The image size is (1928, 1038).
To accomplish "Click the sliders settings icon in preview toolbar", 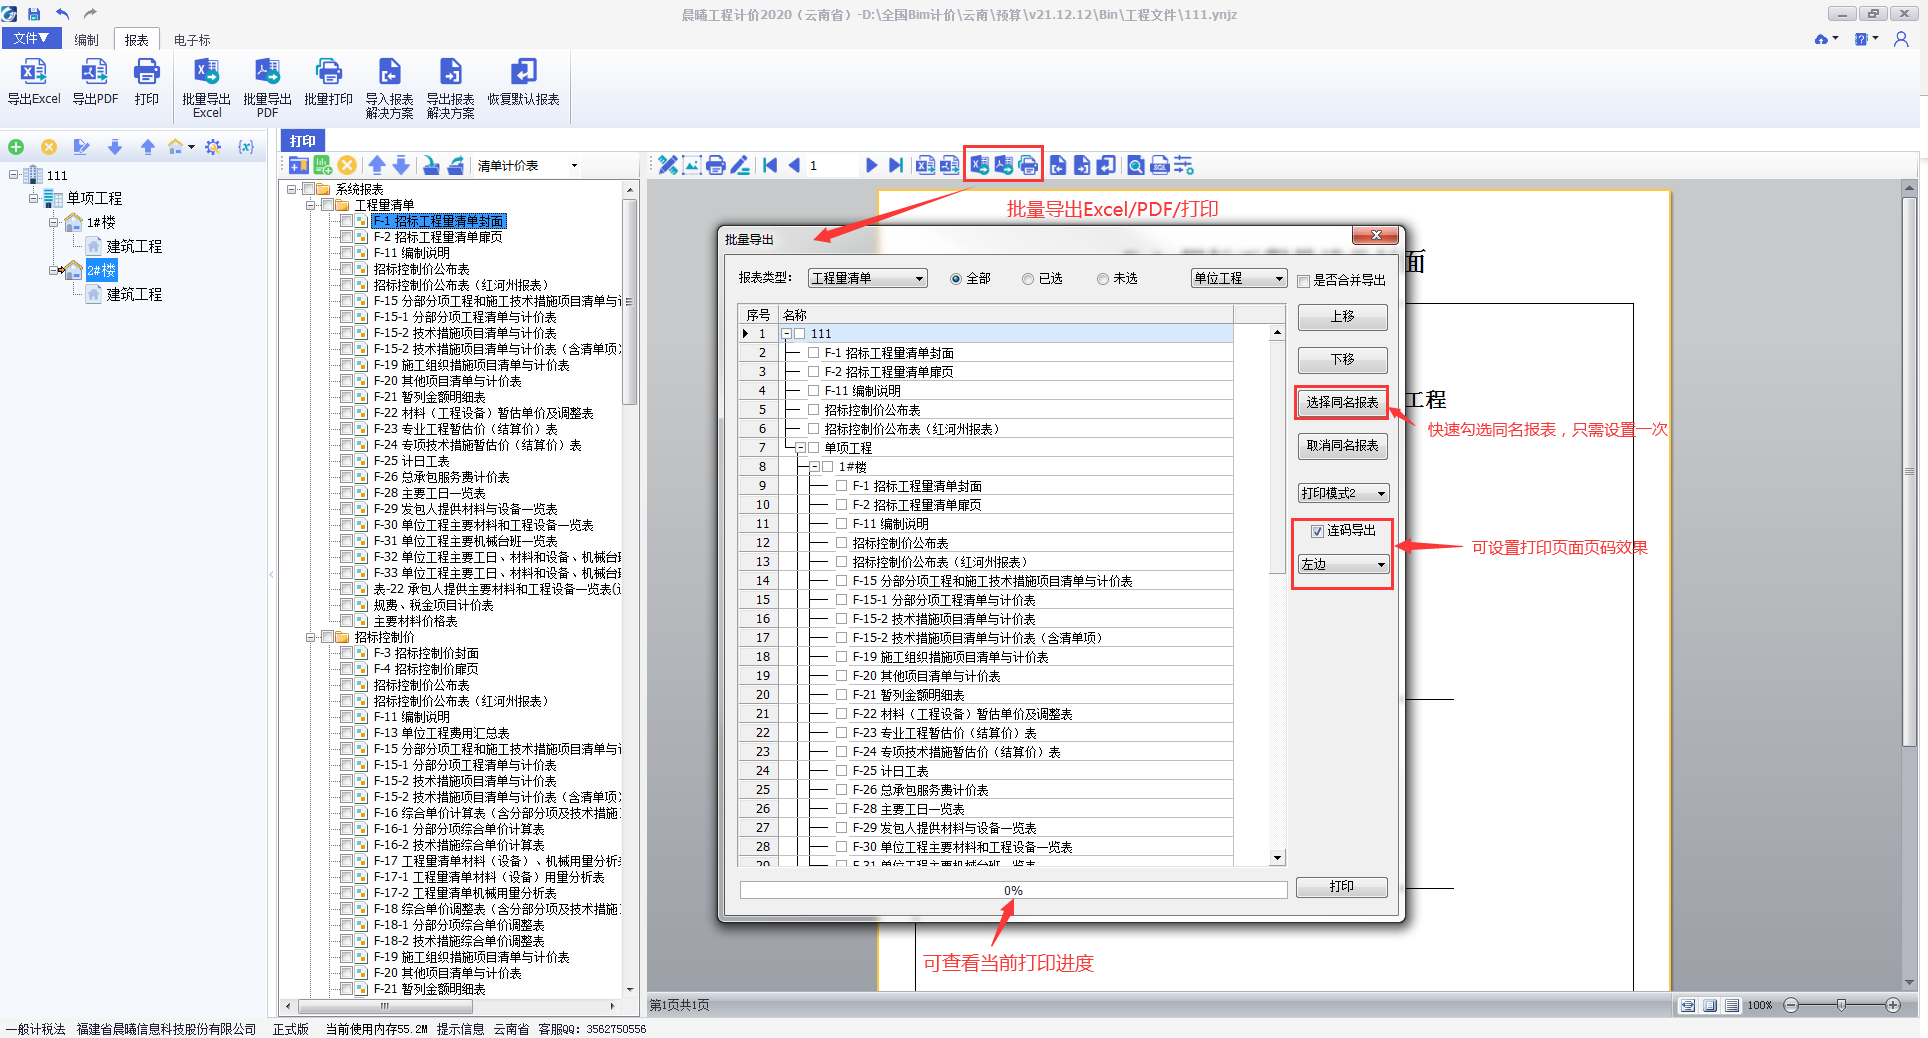I will point(1184,165).
